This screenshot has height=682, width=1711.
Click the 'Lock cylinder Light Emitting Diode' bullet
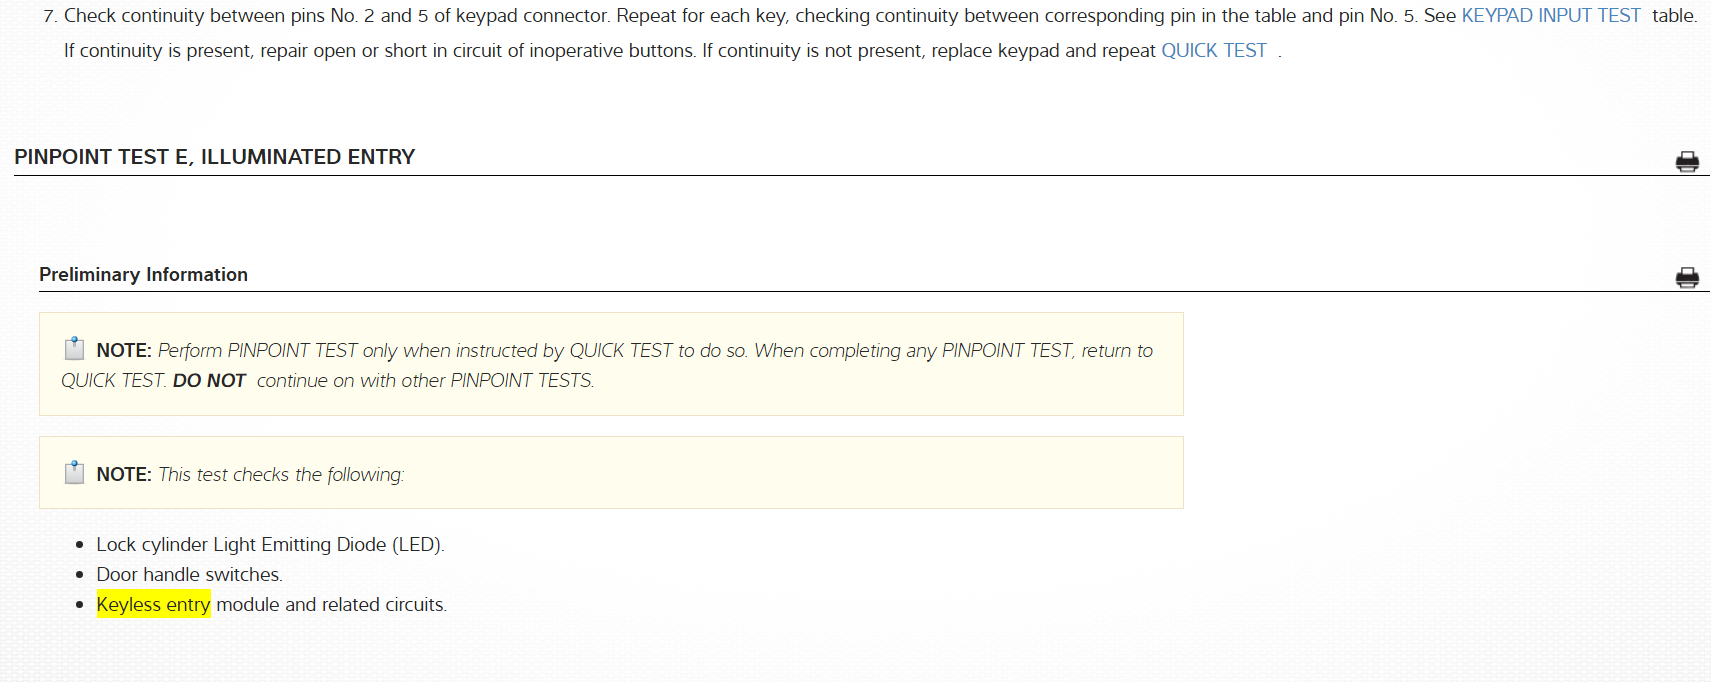(x=270, y=545)
